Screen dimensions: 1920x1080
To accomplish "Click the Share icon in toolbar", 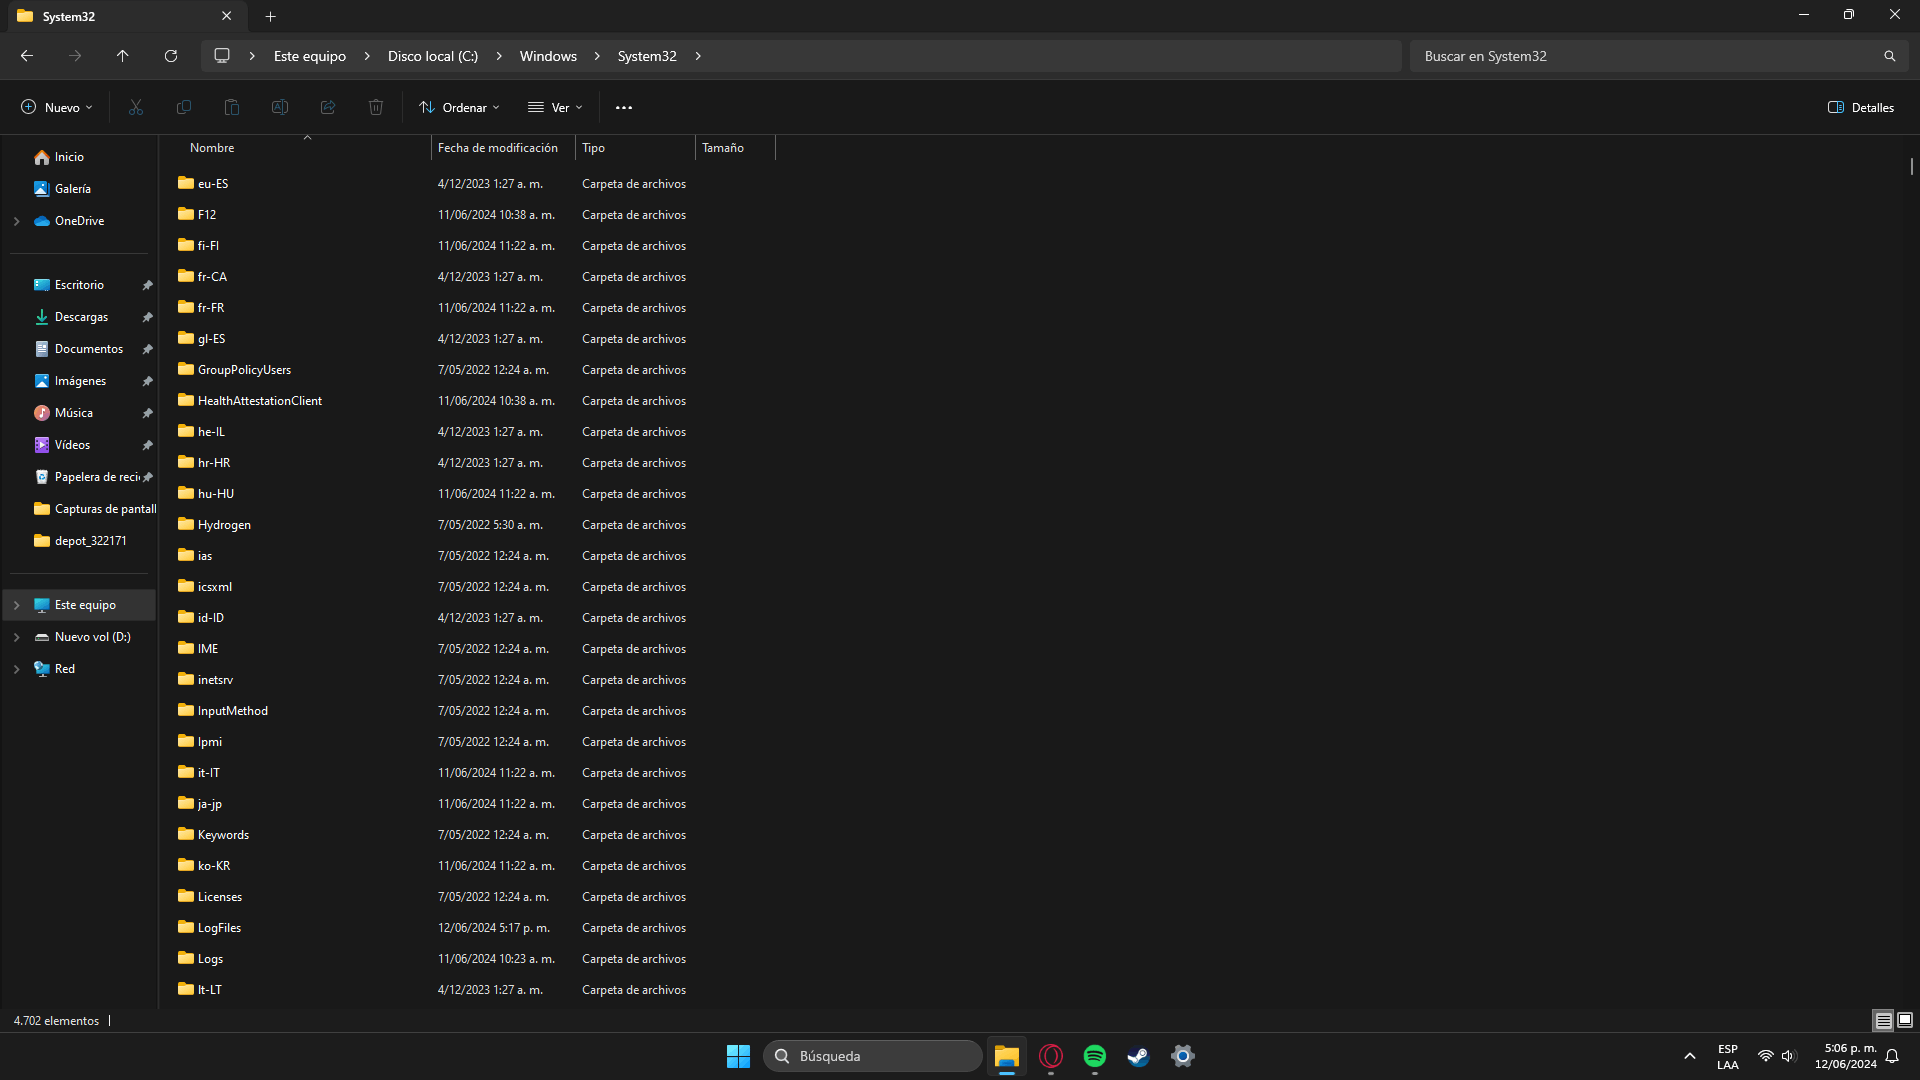I will coord(328,107).
